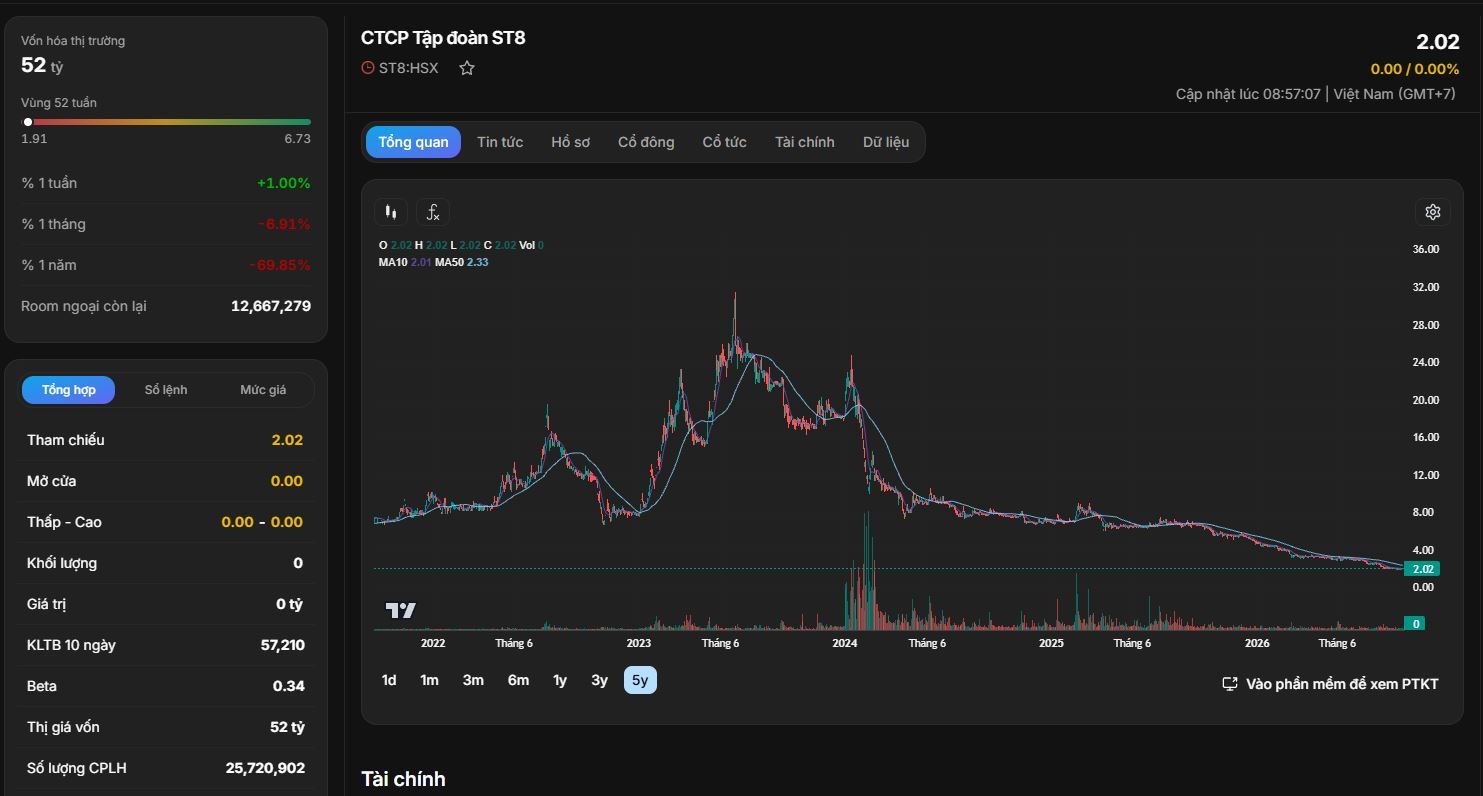Open chart settings gear
The height and width of the screenshot is (796, 1483).
1433,212
